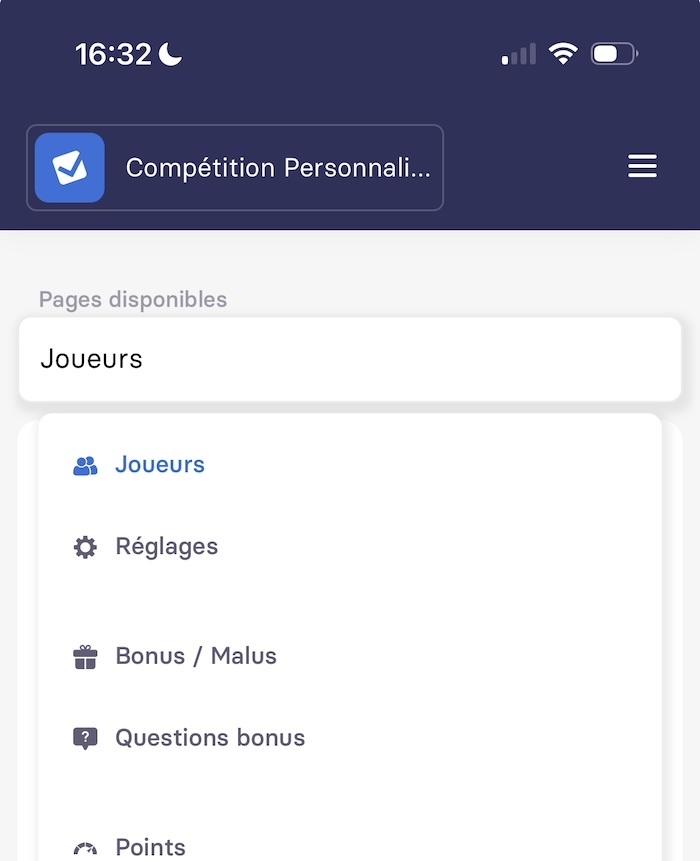Image resolution: width=700 pixels, height=861 pixels.
Task: Click the Bonus / Malus gift icon
Action: coord(85,657)
